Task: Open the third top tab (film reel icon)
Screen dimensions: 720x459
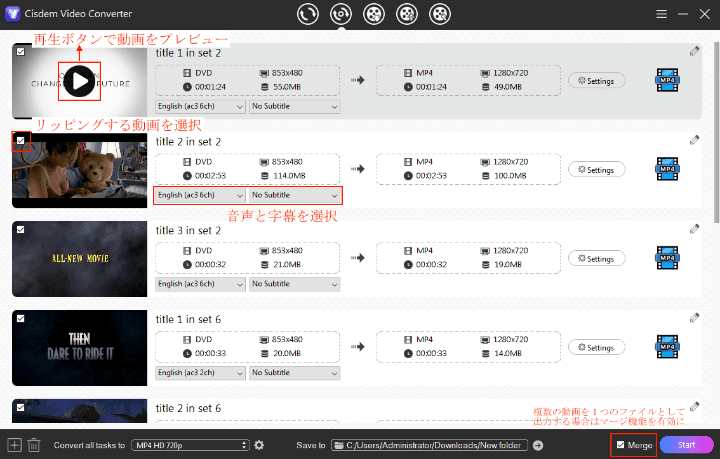Action: coord(374,14)
